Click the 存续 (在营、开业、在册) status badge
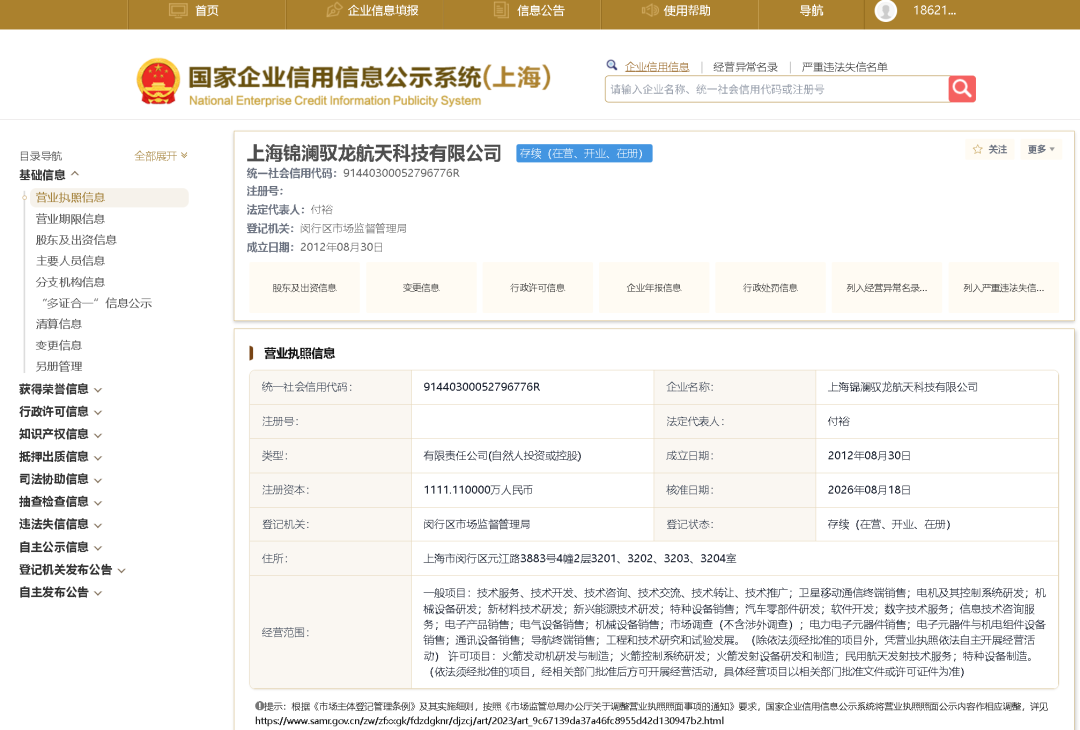1080x730 pixels. tap(584, 154)
